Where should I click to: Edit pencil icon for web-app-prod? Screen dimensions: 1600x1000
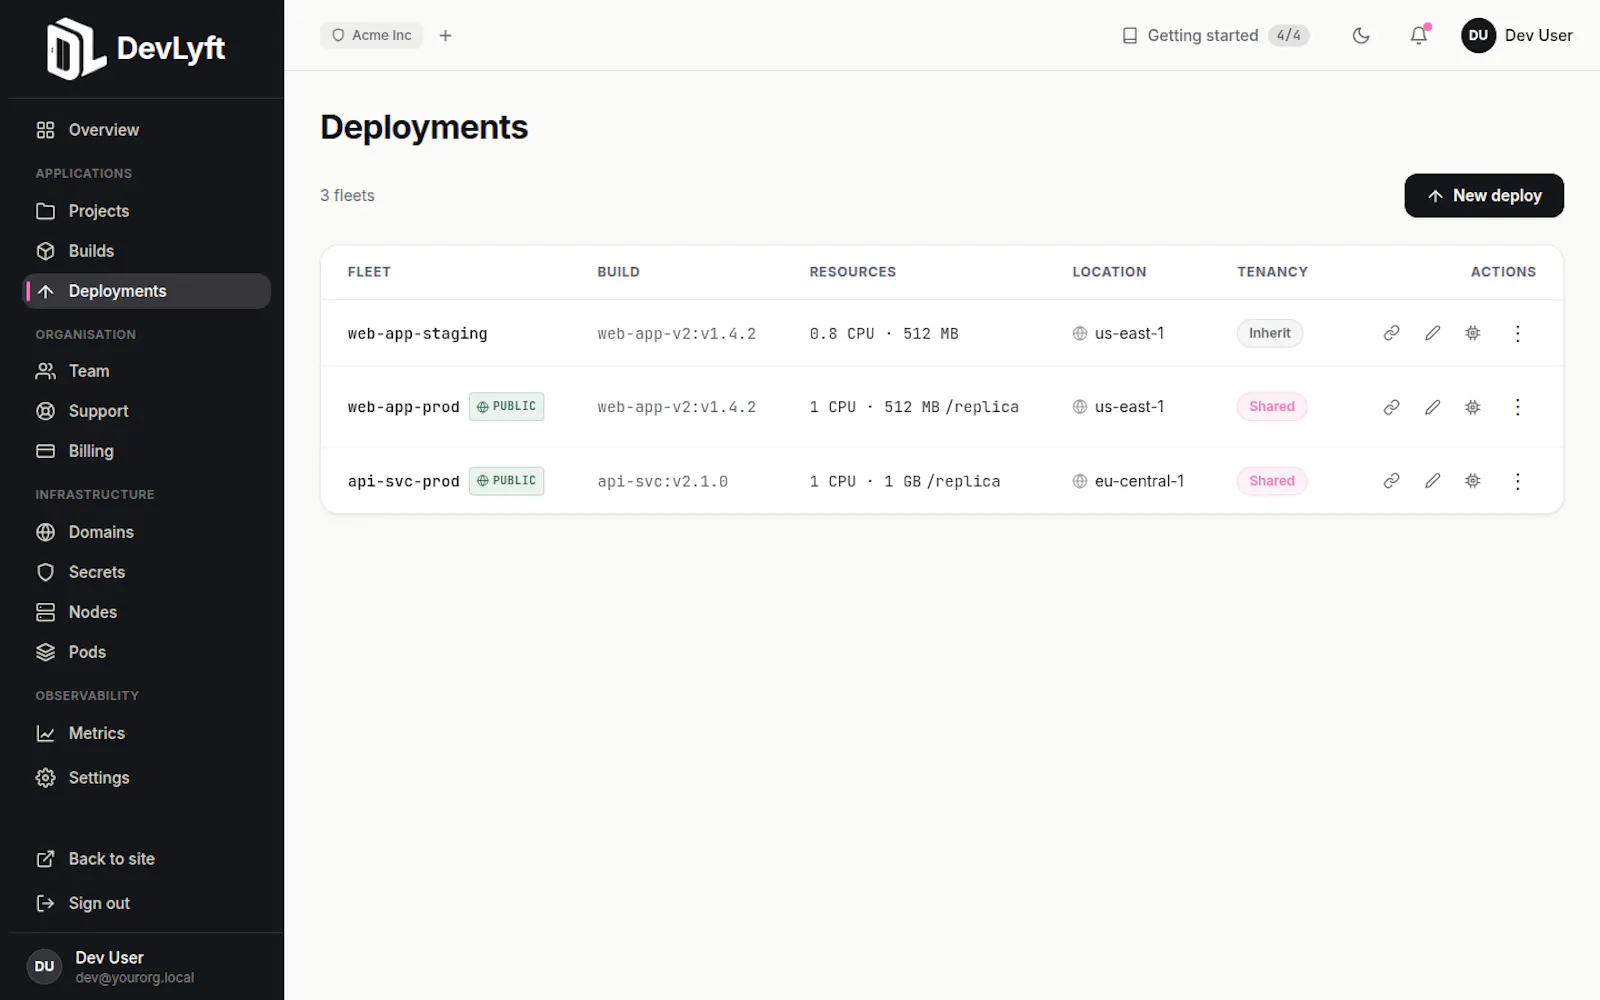click(1432, 407)
